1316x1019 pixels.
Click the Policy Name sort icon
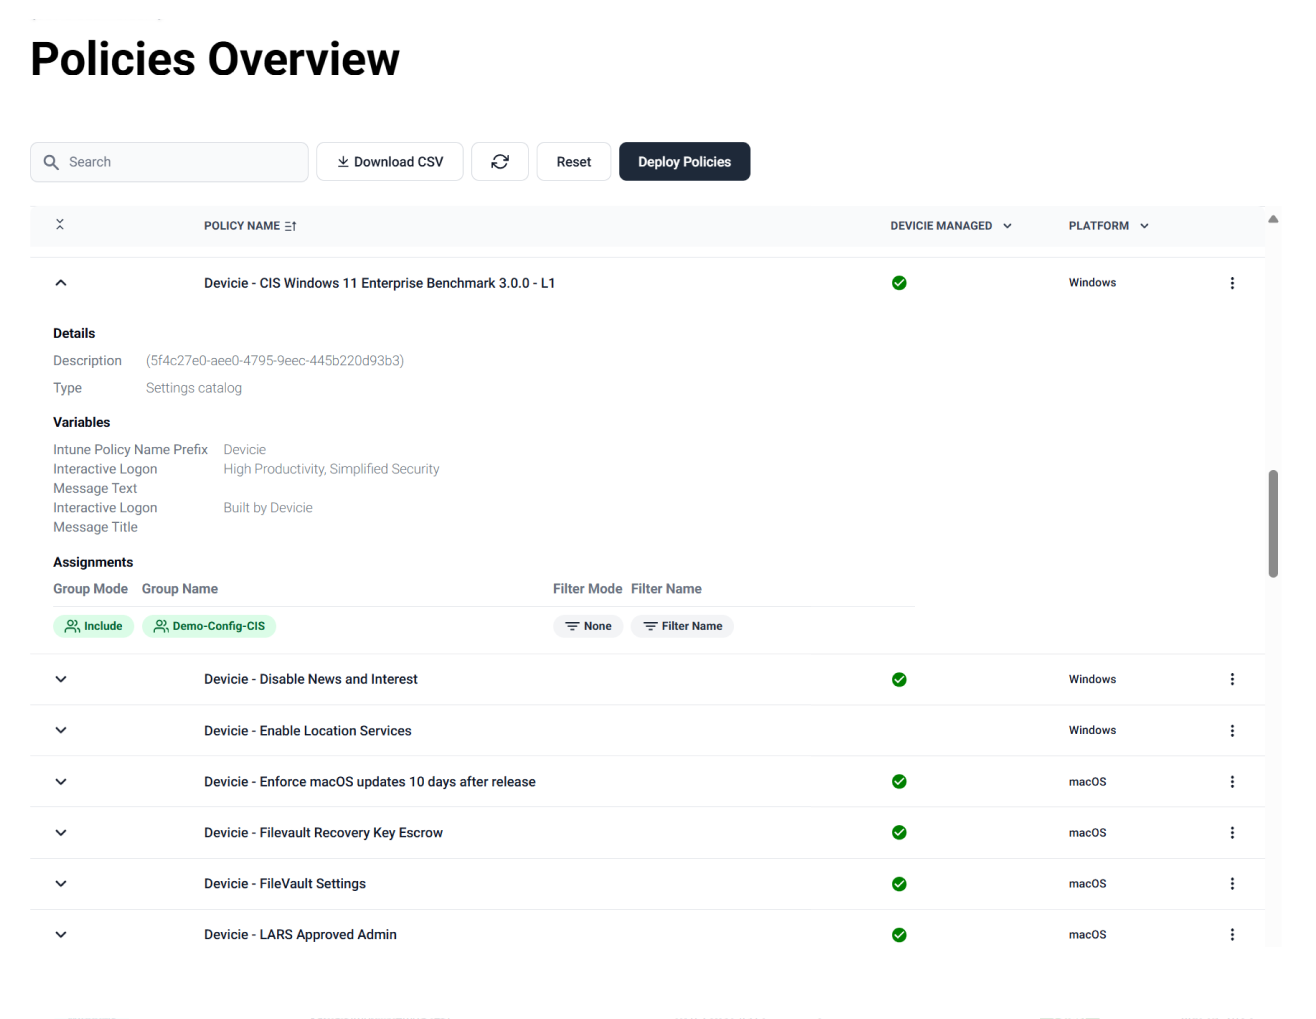tap(290, 226)
